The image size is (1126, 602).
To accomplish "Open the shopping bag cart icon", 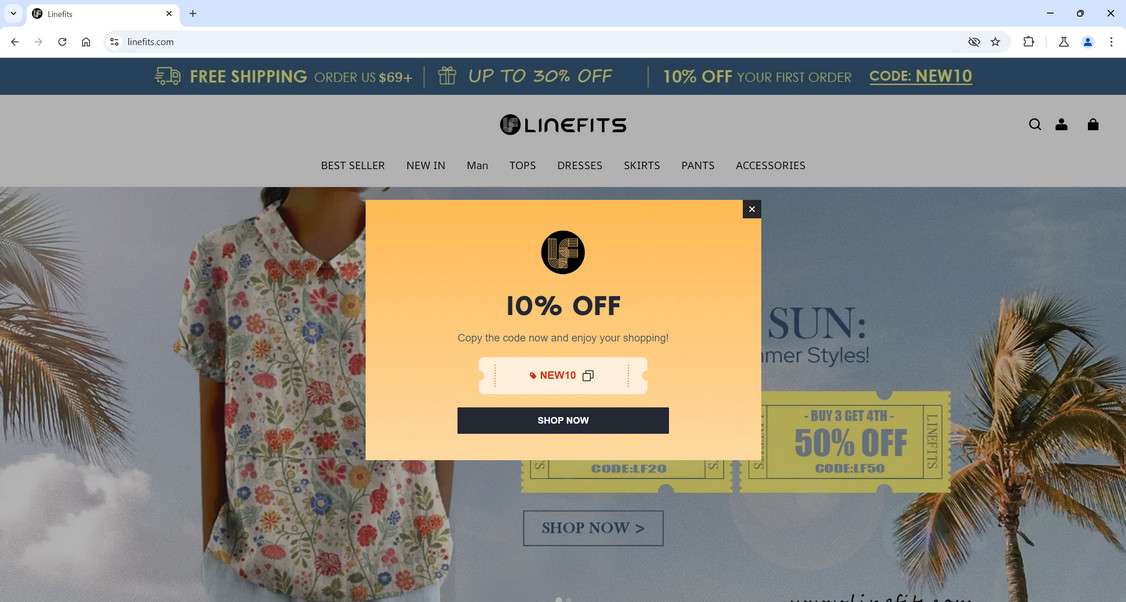I will coord(1093,124).
